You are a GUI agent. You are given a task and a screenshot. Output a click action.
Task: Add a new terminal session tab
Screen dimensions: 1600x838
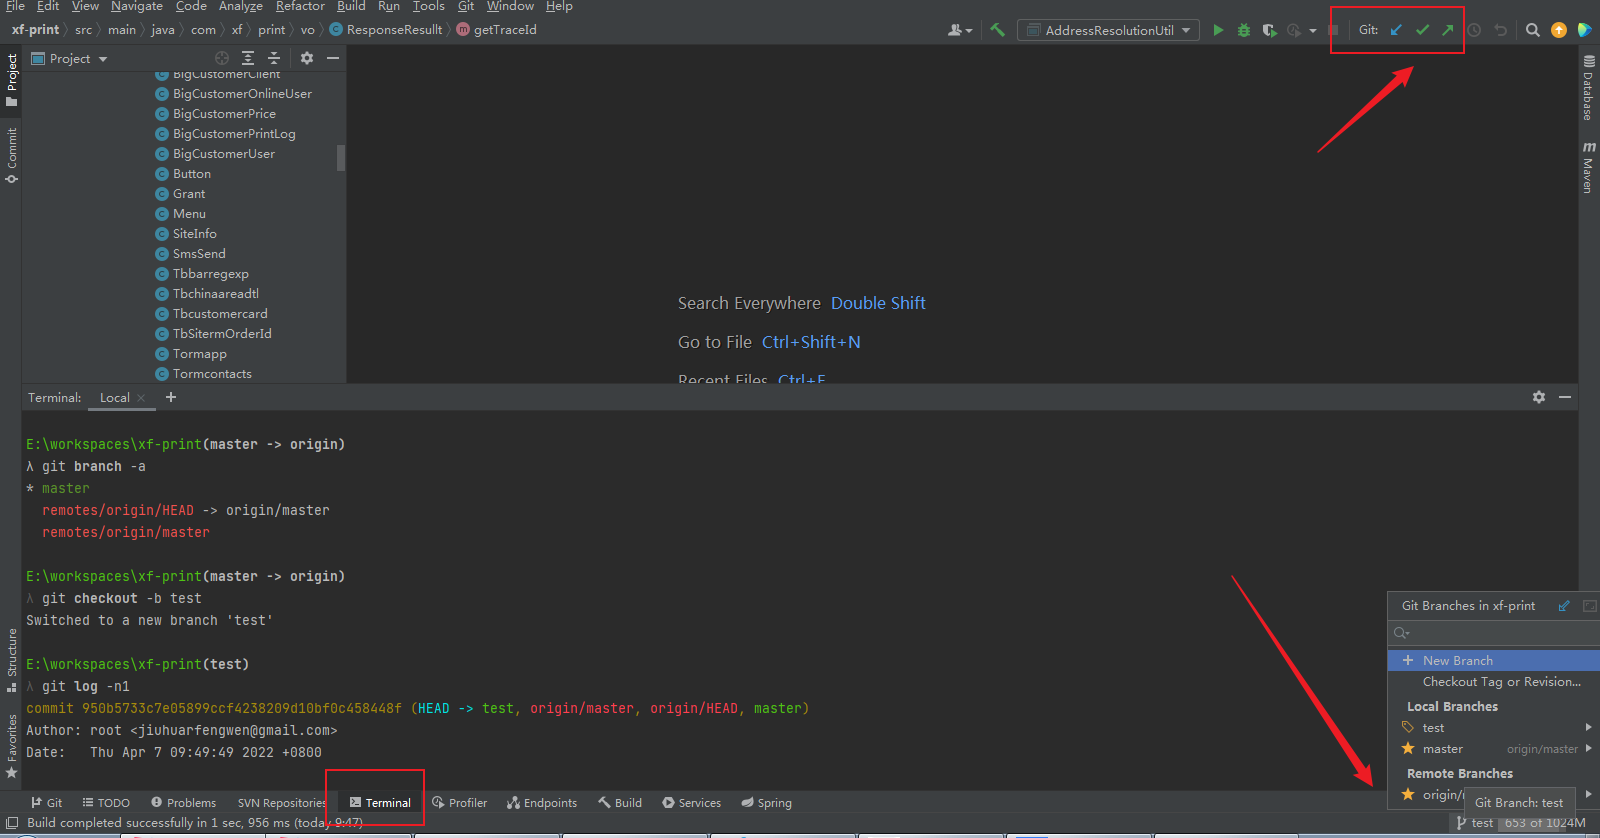point(171,397)
